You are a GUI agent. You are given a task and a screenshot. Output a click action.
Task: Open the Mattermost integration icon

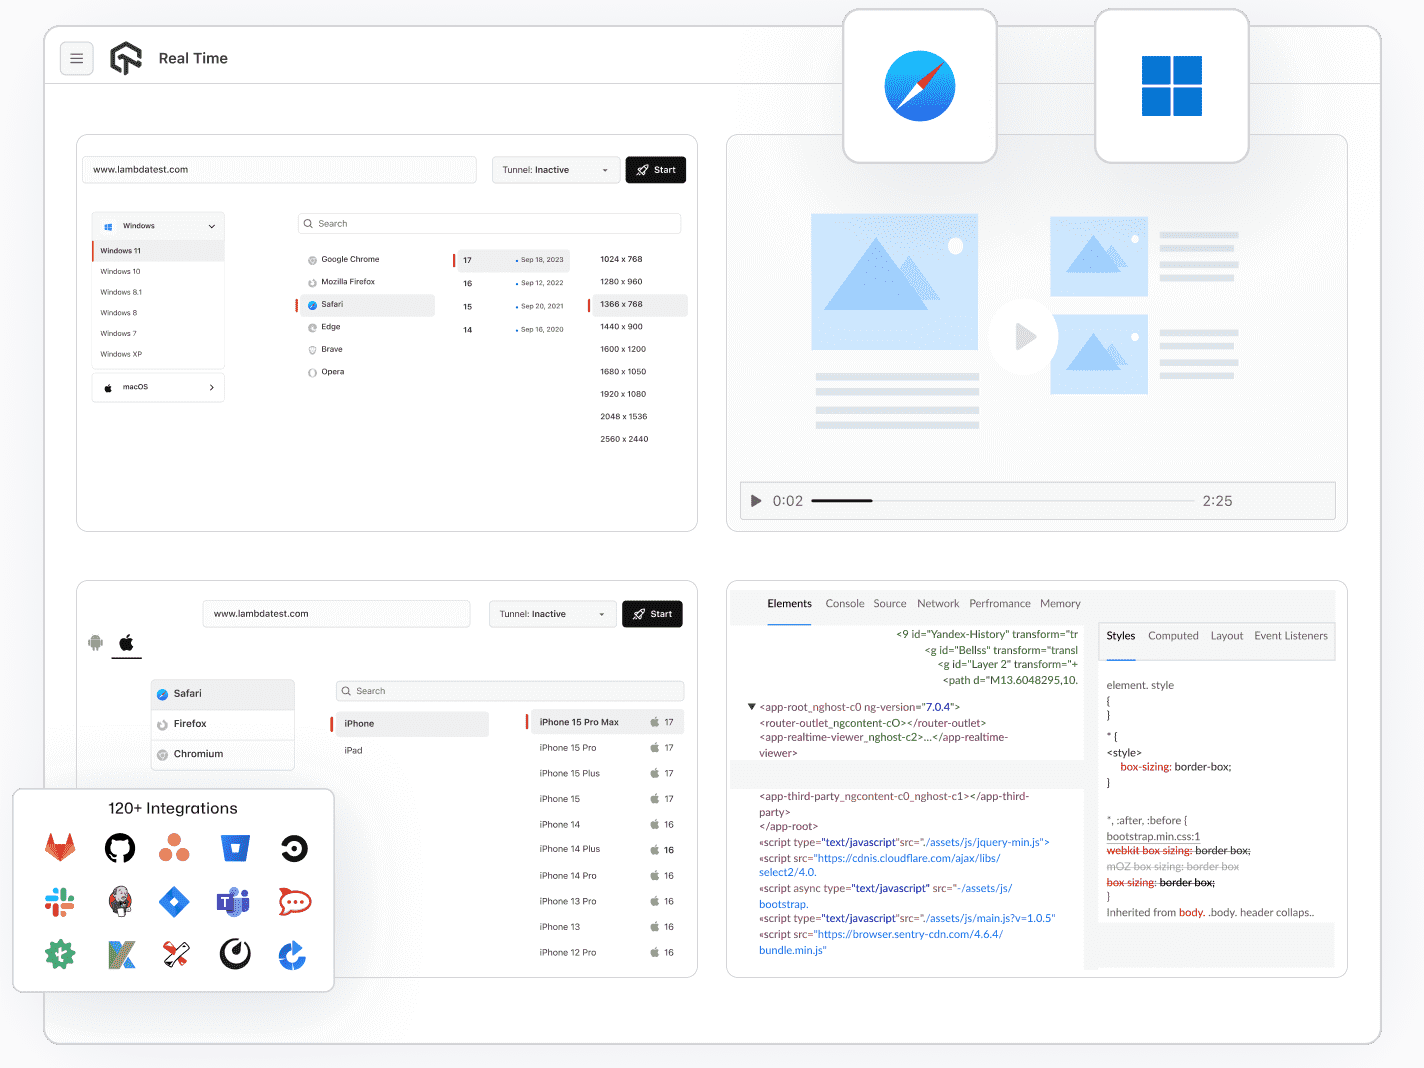click(x=235, y=954)
